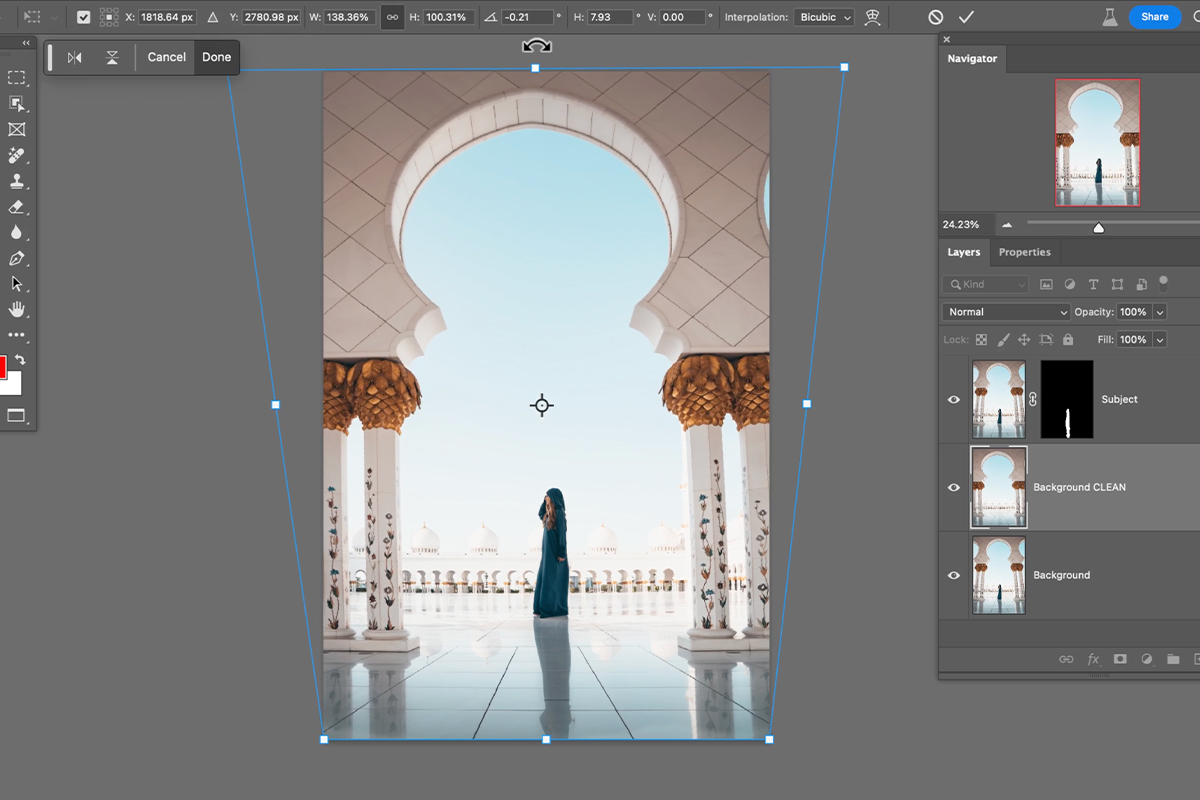This screenshot has width=1200, height=800.
Task: Open the Interpolation dropdown
Action: (823, 16)
